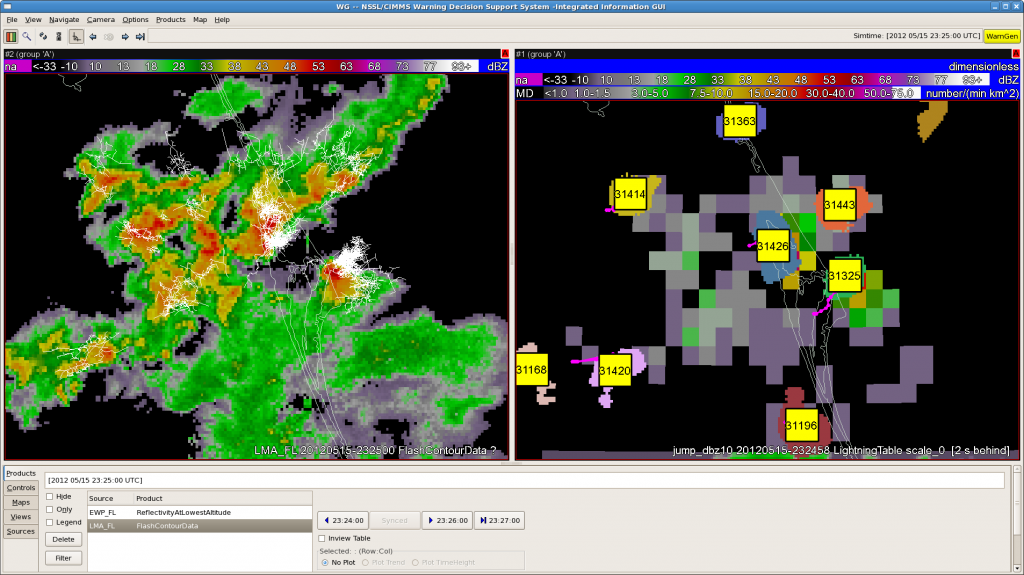The width and height of the screenshot is (1024, 575).
Task: Open the Sources side tab
Action: click(20, 531)
